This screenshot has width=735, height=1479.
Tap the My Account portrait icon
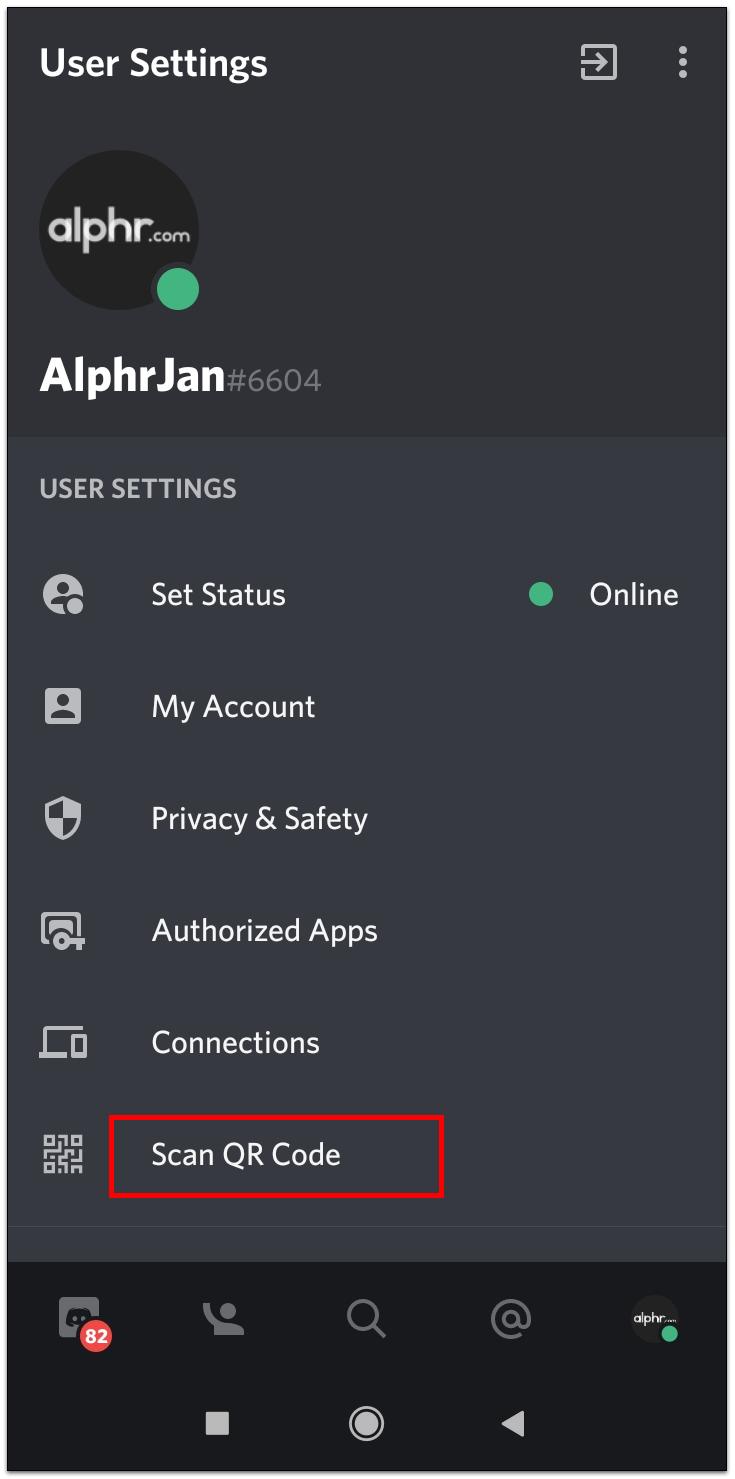coord(63,707)
